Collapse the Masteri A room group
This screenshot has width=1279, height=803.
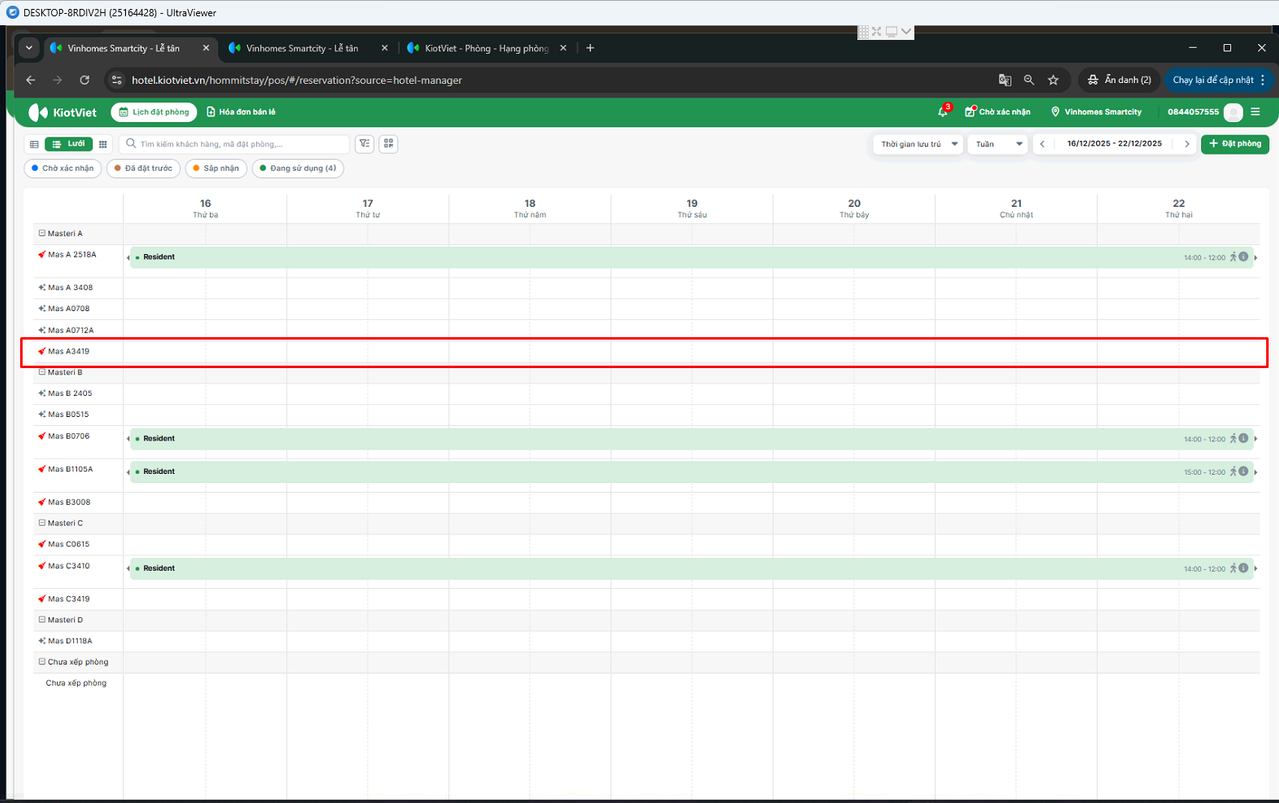click(42, 234)
